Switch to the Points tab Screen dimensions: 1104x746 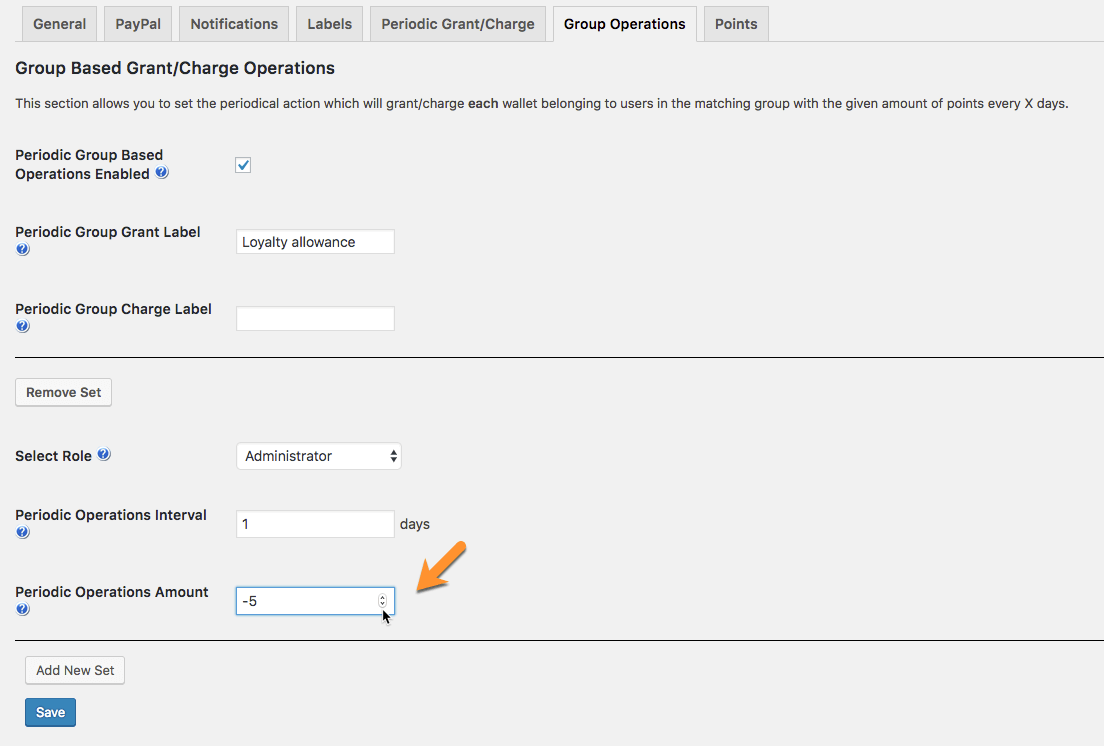click(x=735, y=24)
